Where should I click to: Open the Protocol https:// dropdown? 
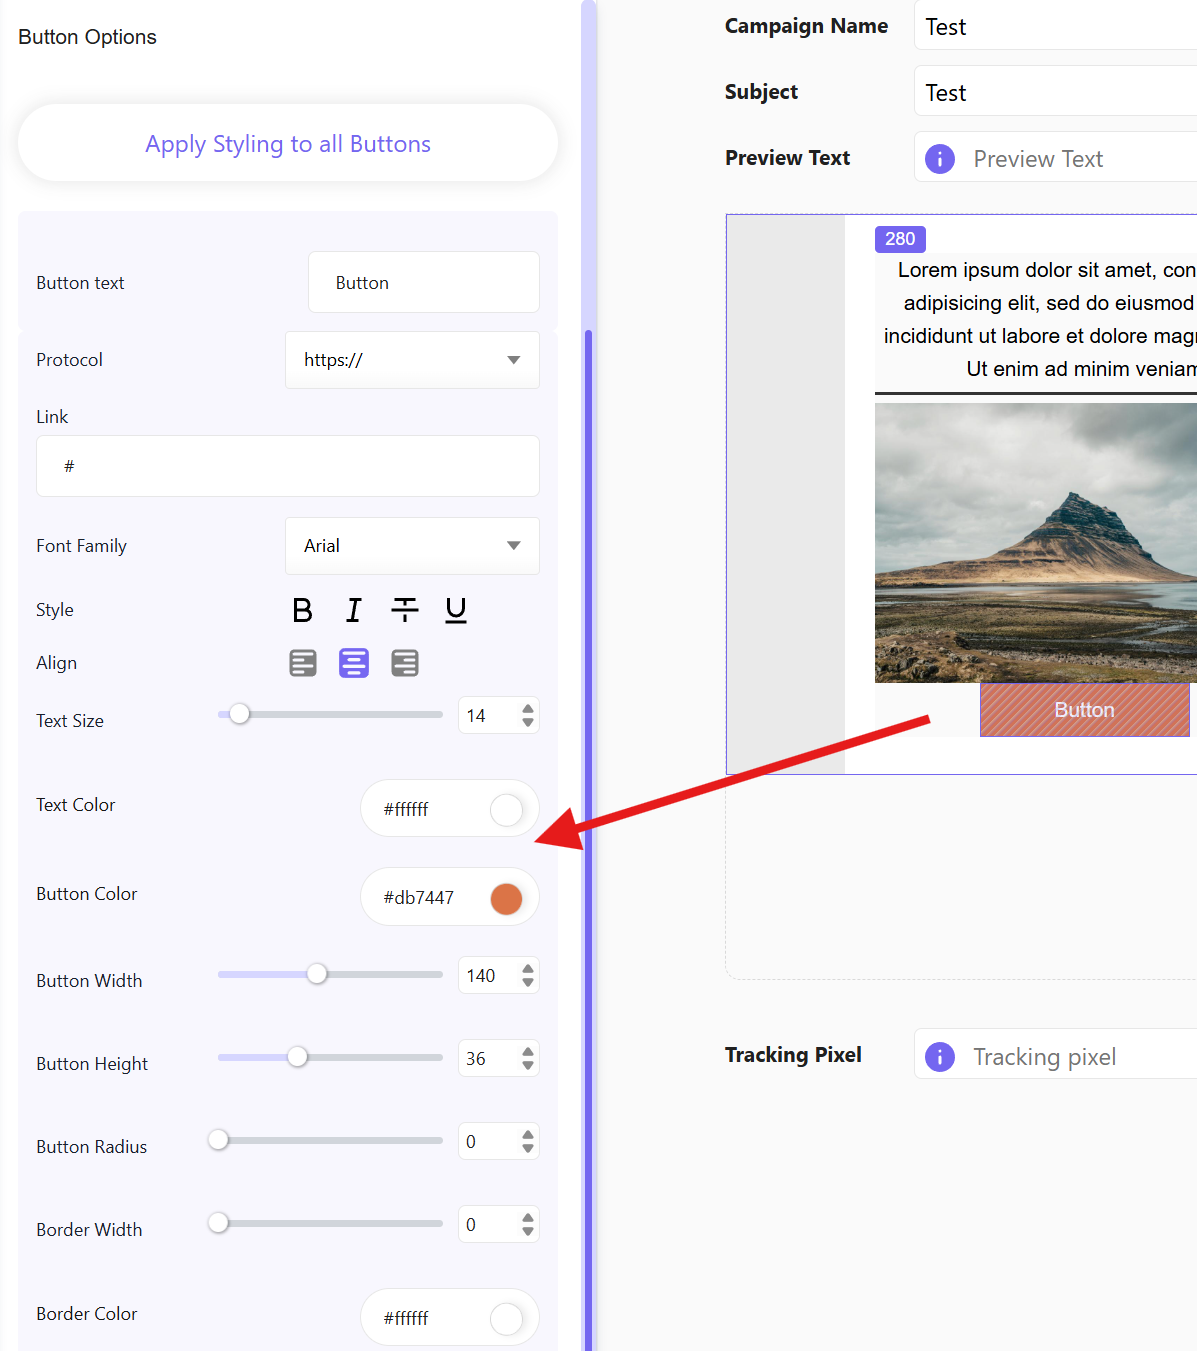point(412,360)
